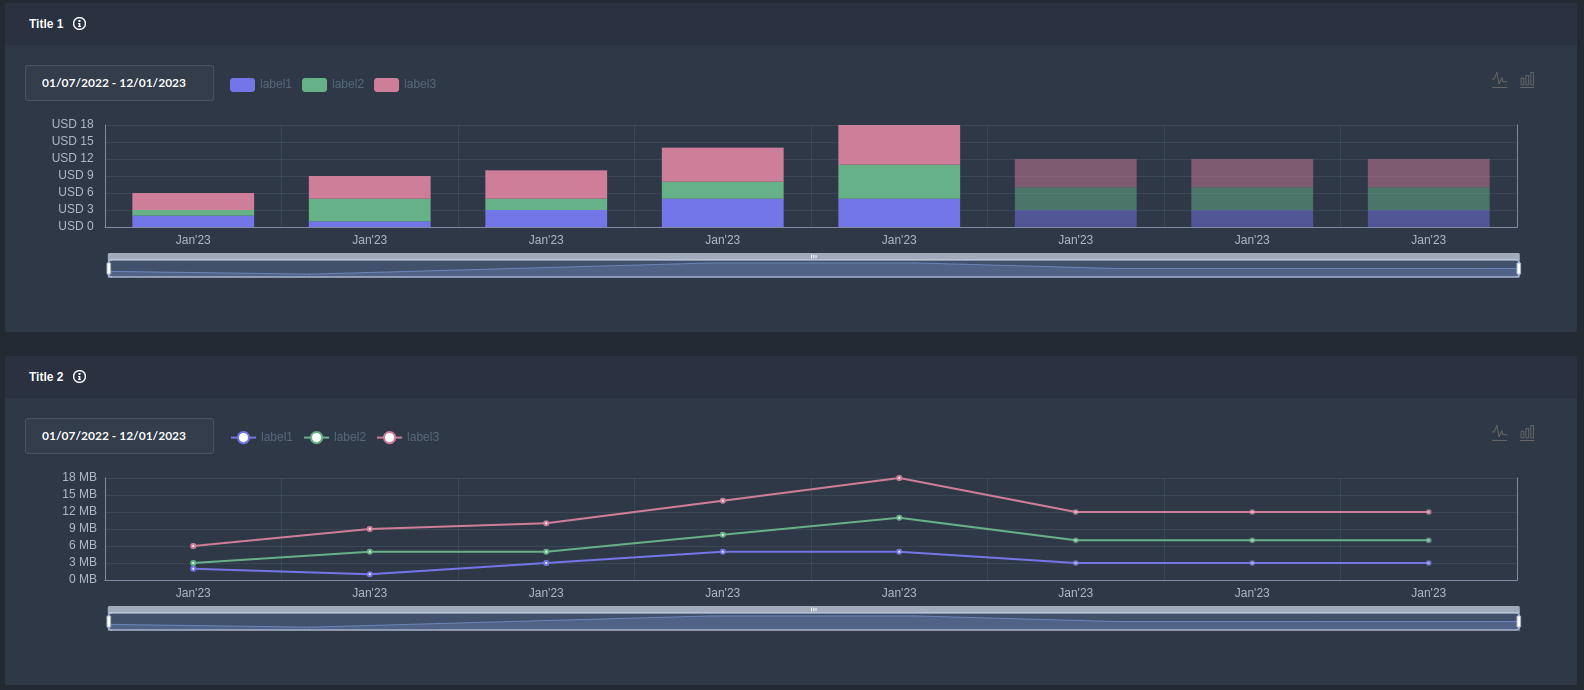The height and width of the screenshot is (690, 1584).
Task: Click left handle of Title 1 zoom slider
Action: [x=109, y=268]
